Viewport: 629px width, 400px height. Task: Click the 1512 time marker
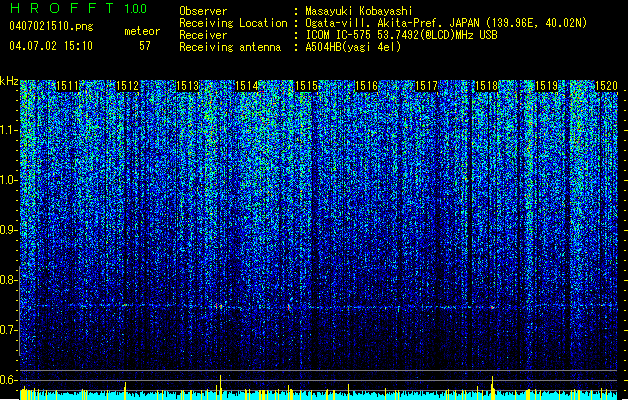pos(127,86)
